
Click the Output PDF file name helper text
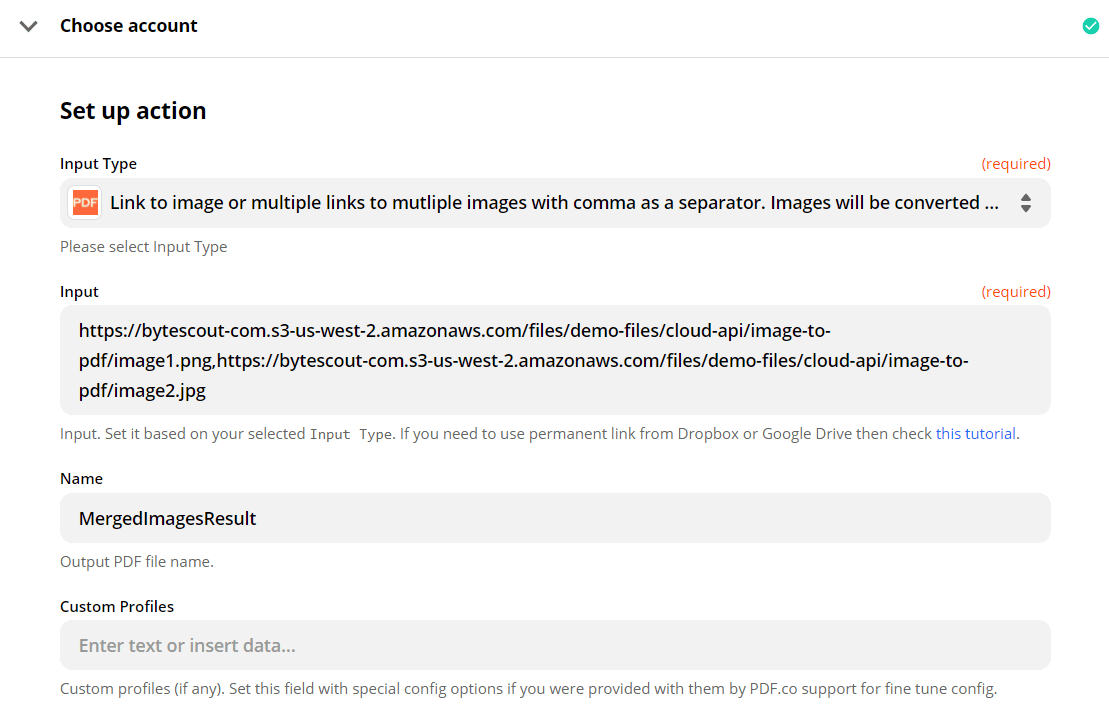[x=134, y=561]
